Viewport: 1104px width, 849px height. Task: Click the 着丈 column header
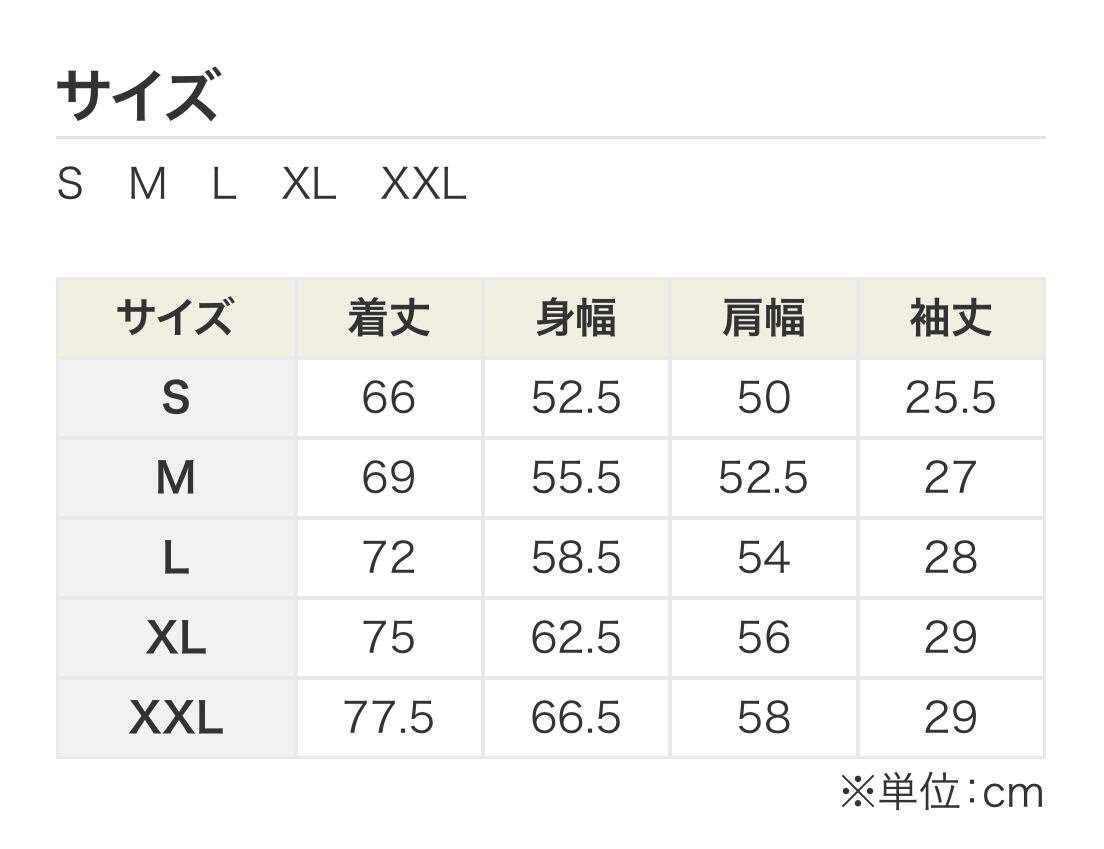click(388, 319)
